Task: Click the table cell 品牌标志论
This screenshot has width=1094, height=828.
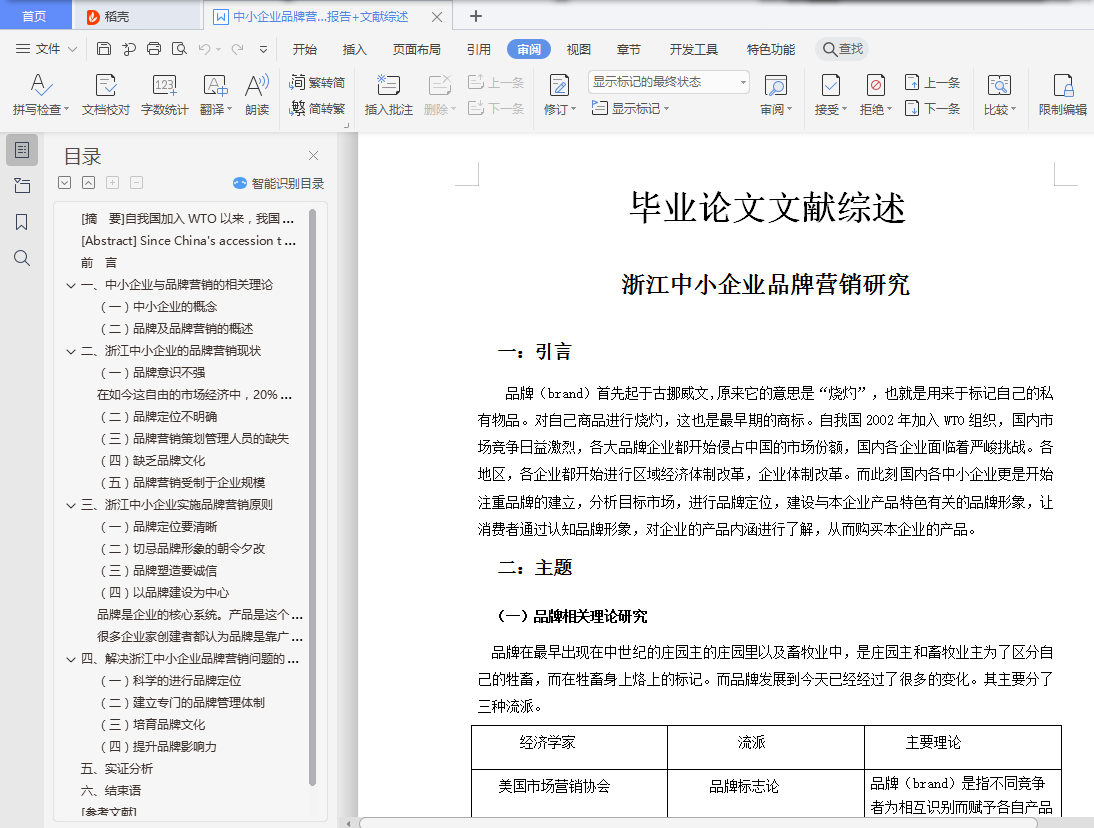Action: point(744,786)
